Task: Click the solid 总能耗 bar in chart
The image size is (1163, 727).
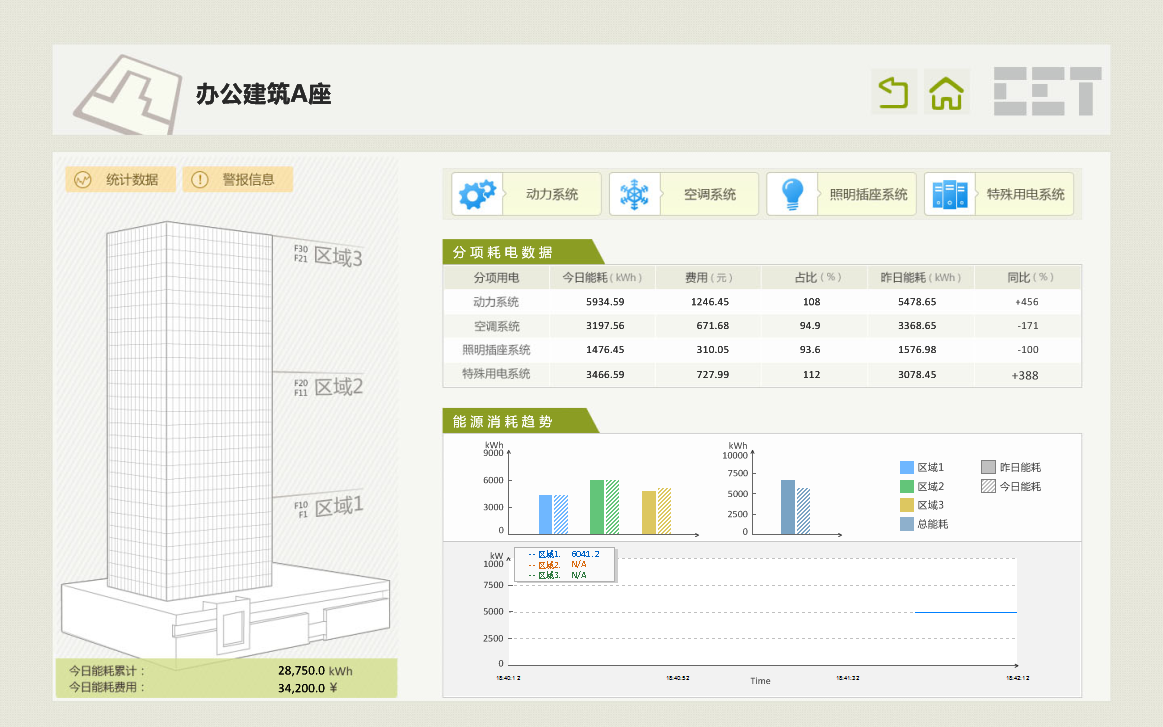Action: click(x=788, y=507)
